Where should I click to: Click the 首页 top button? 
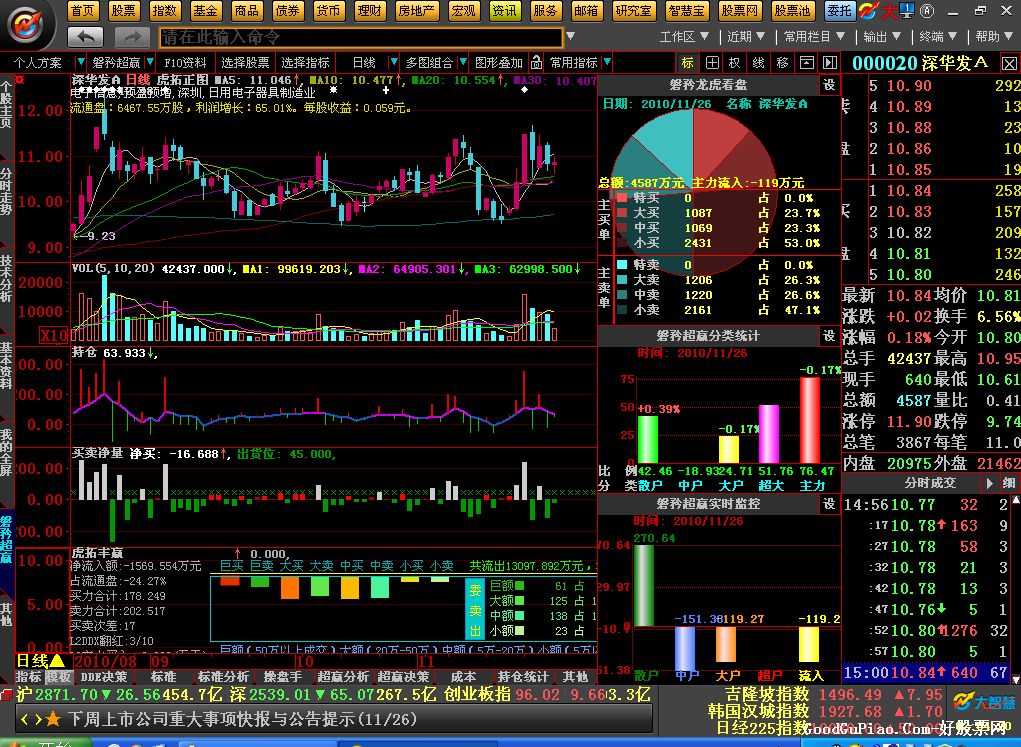tap(83, 10)
